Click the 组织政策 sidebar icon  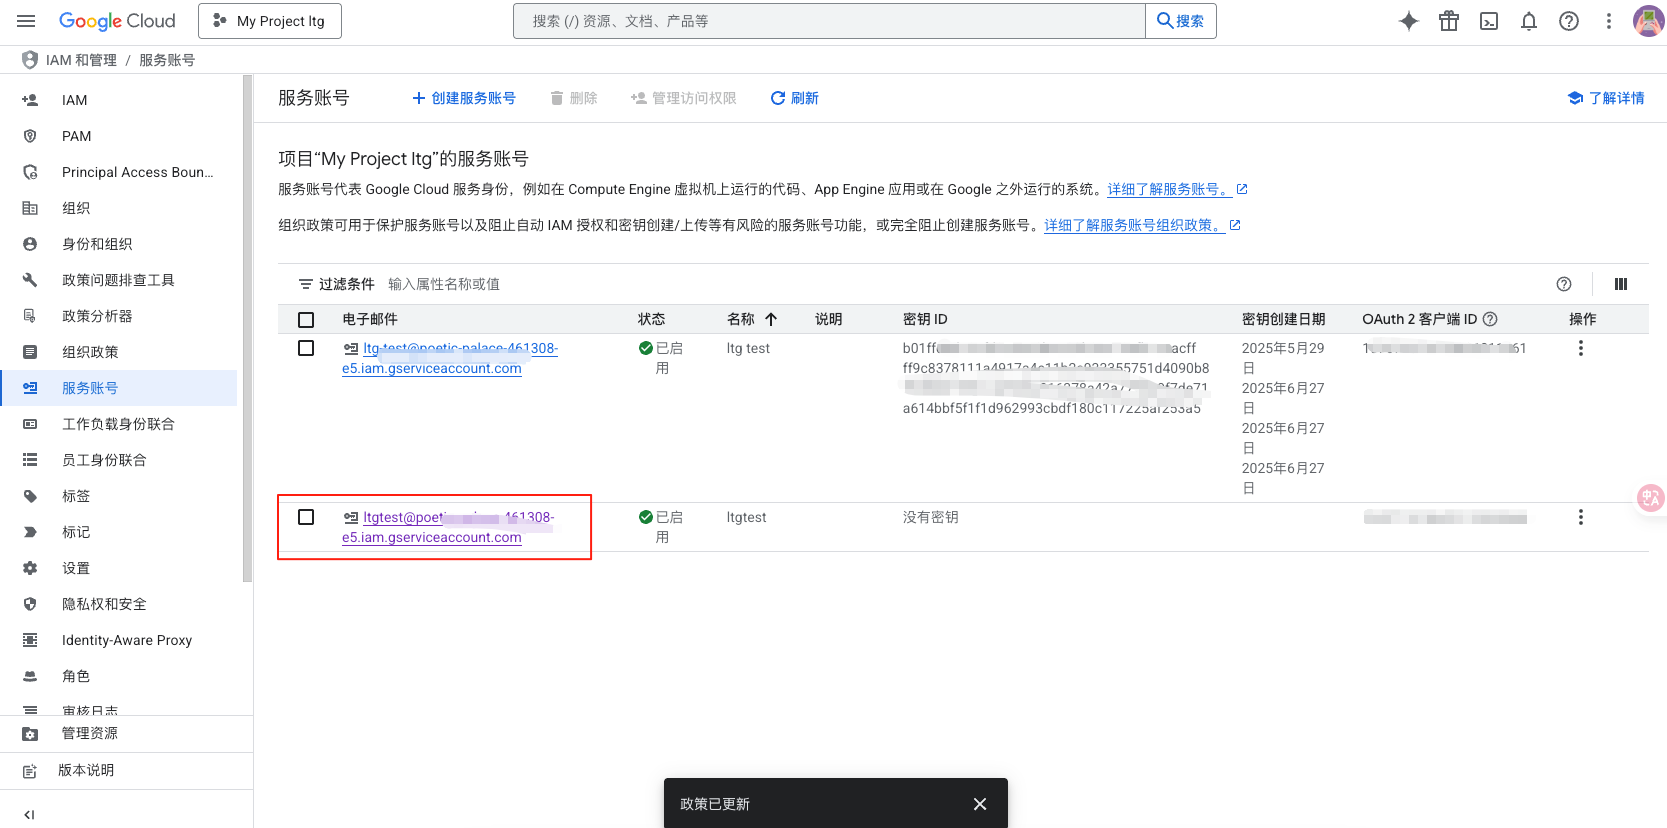pyautogui.click(x=30, y=352)
